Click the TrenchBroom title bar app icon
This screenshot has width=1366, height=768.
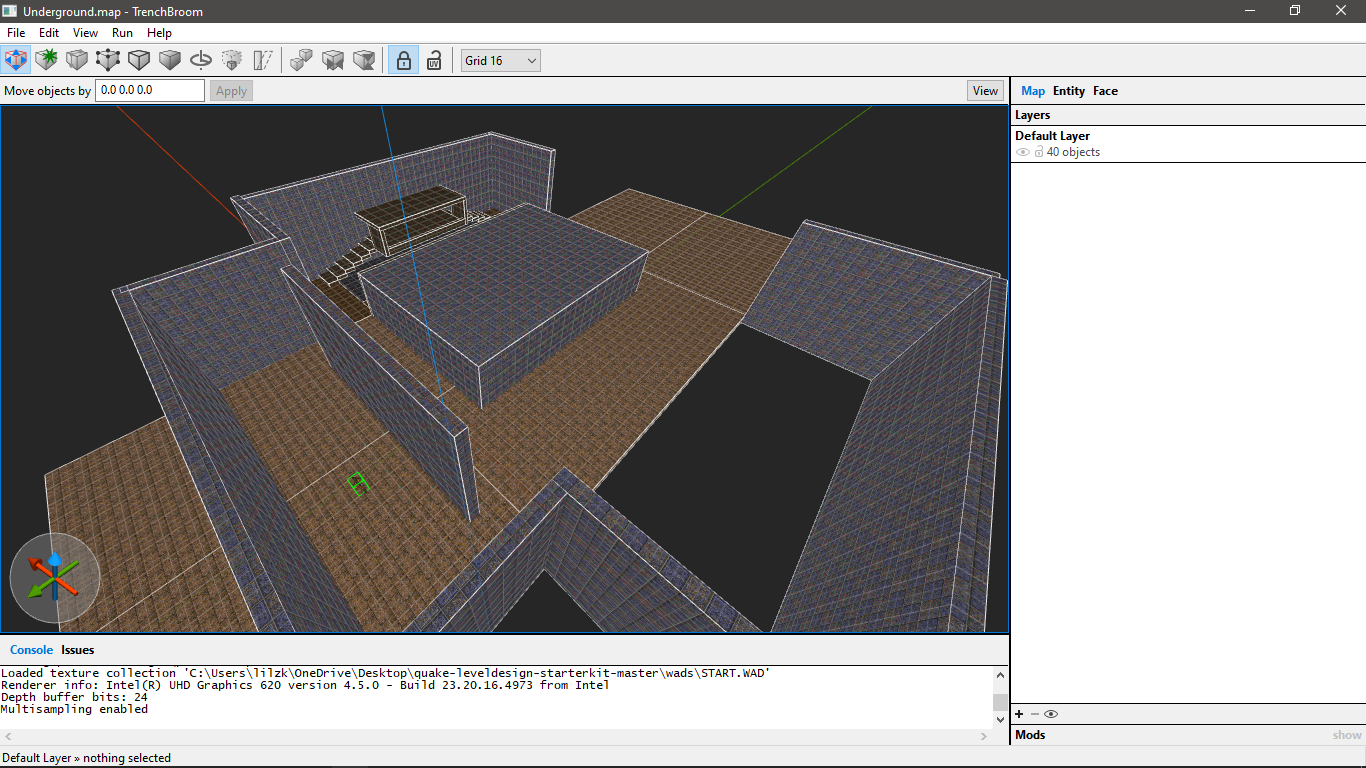point(10,10)
